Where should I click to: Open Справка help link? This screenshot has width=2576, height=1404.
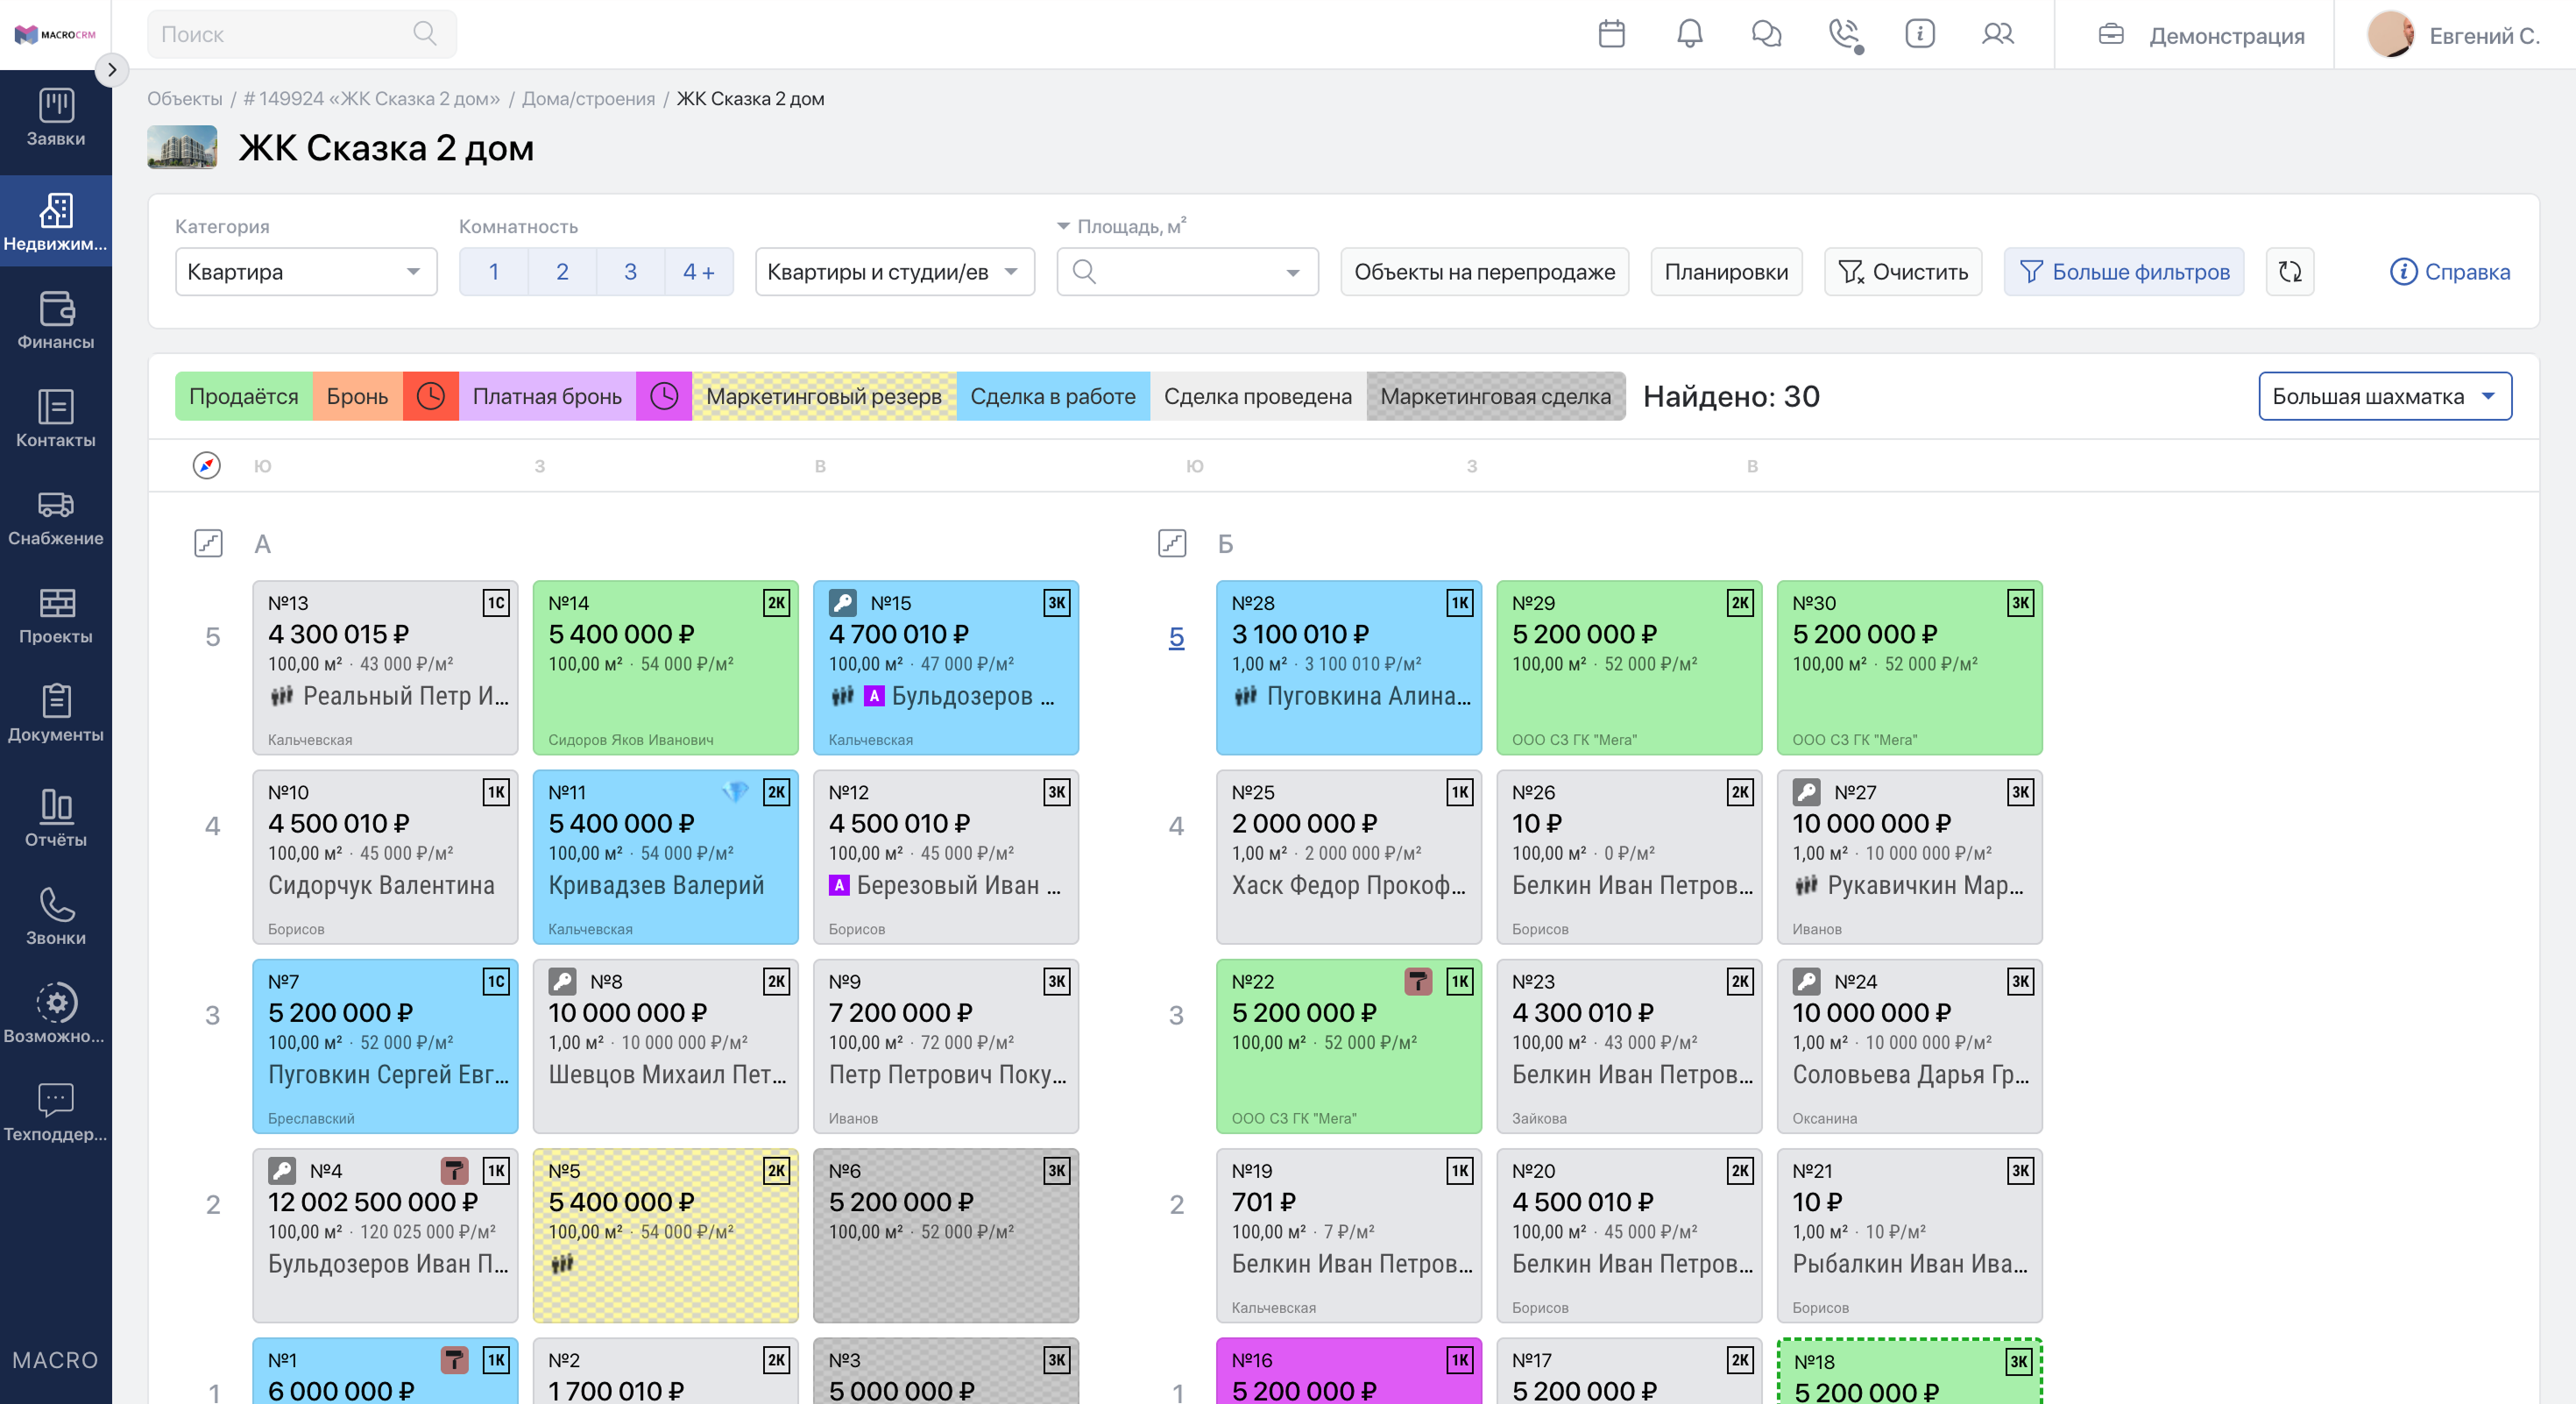click(x=2450, y=272)
